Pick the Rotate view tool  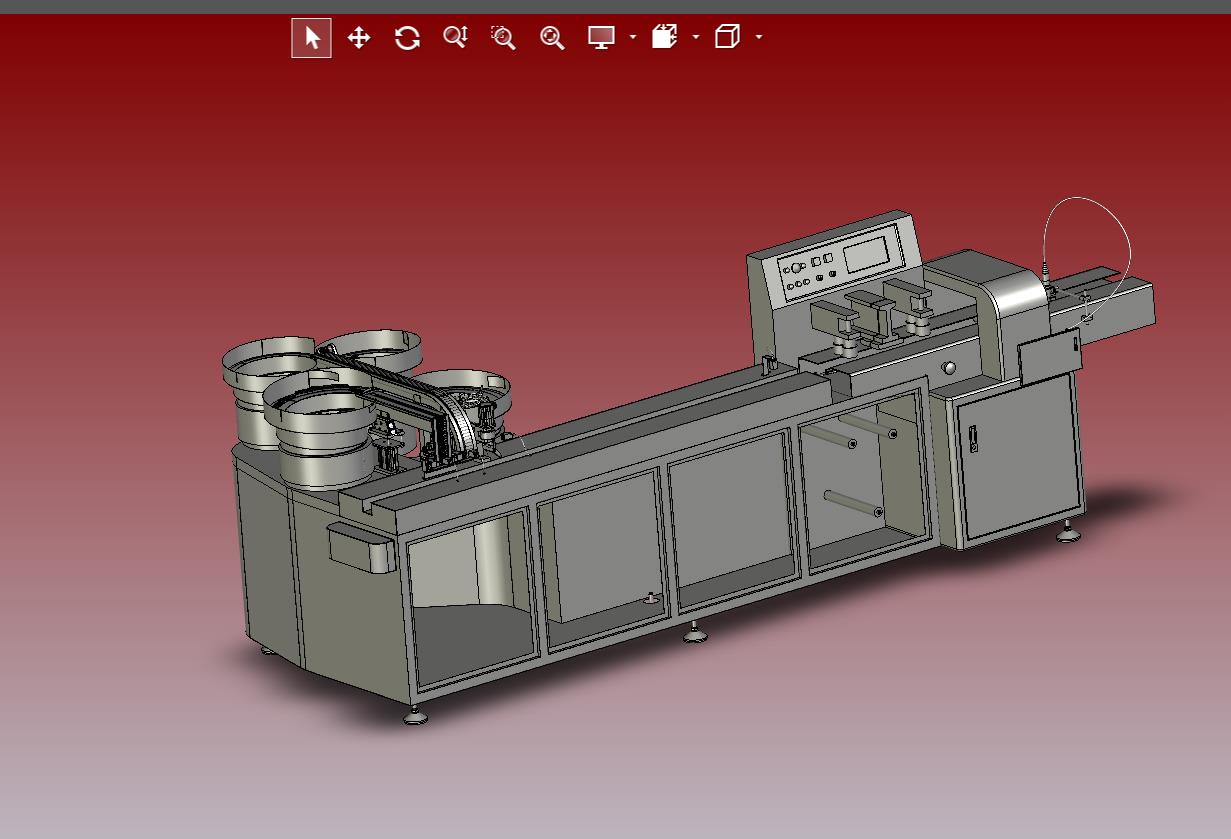tap(407, 38)
